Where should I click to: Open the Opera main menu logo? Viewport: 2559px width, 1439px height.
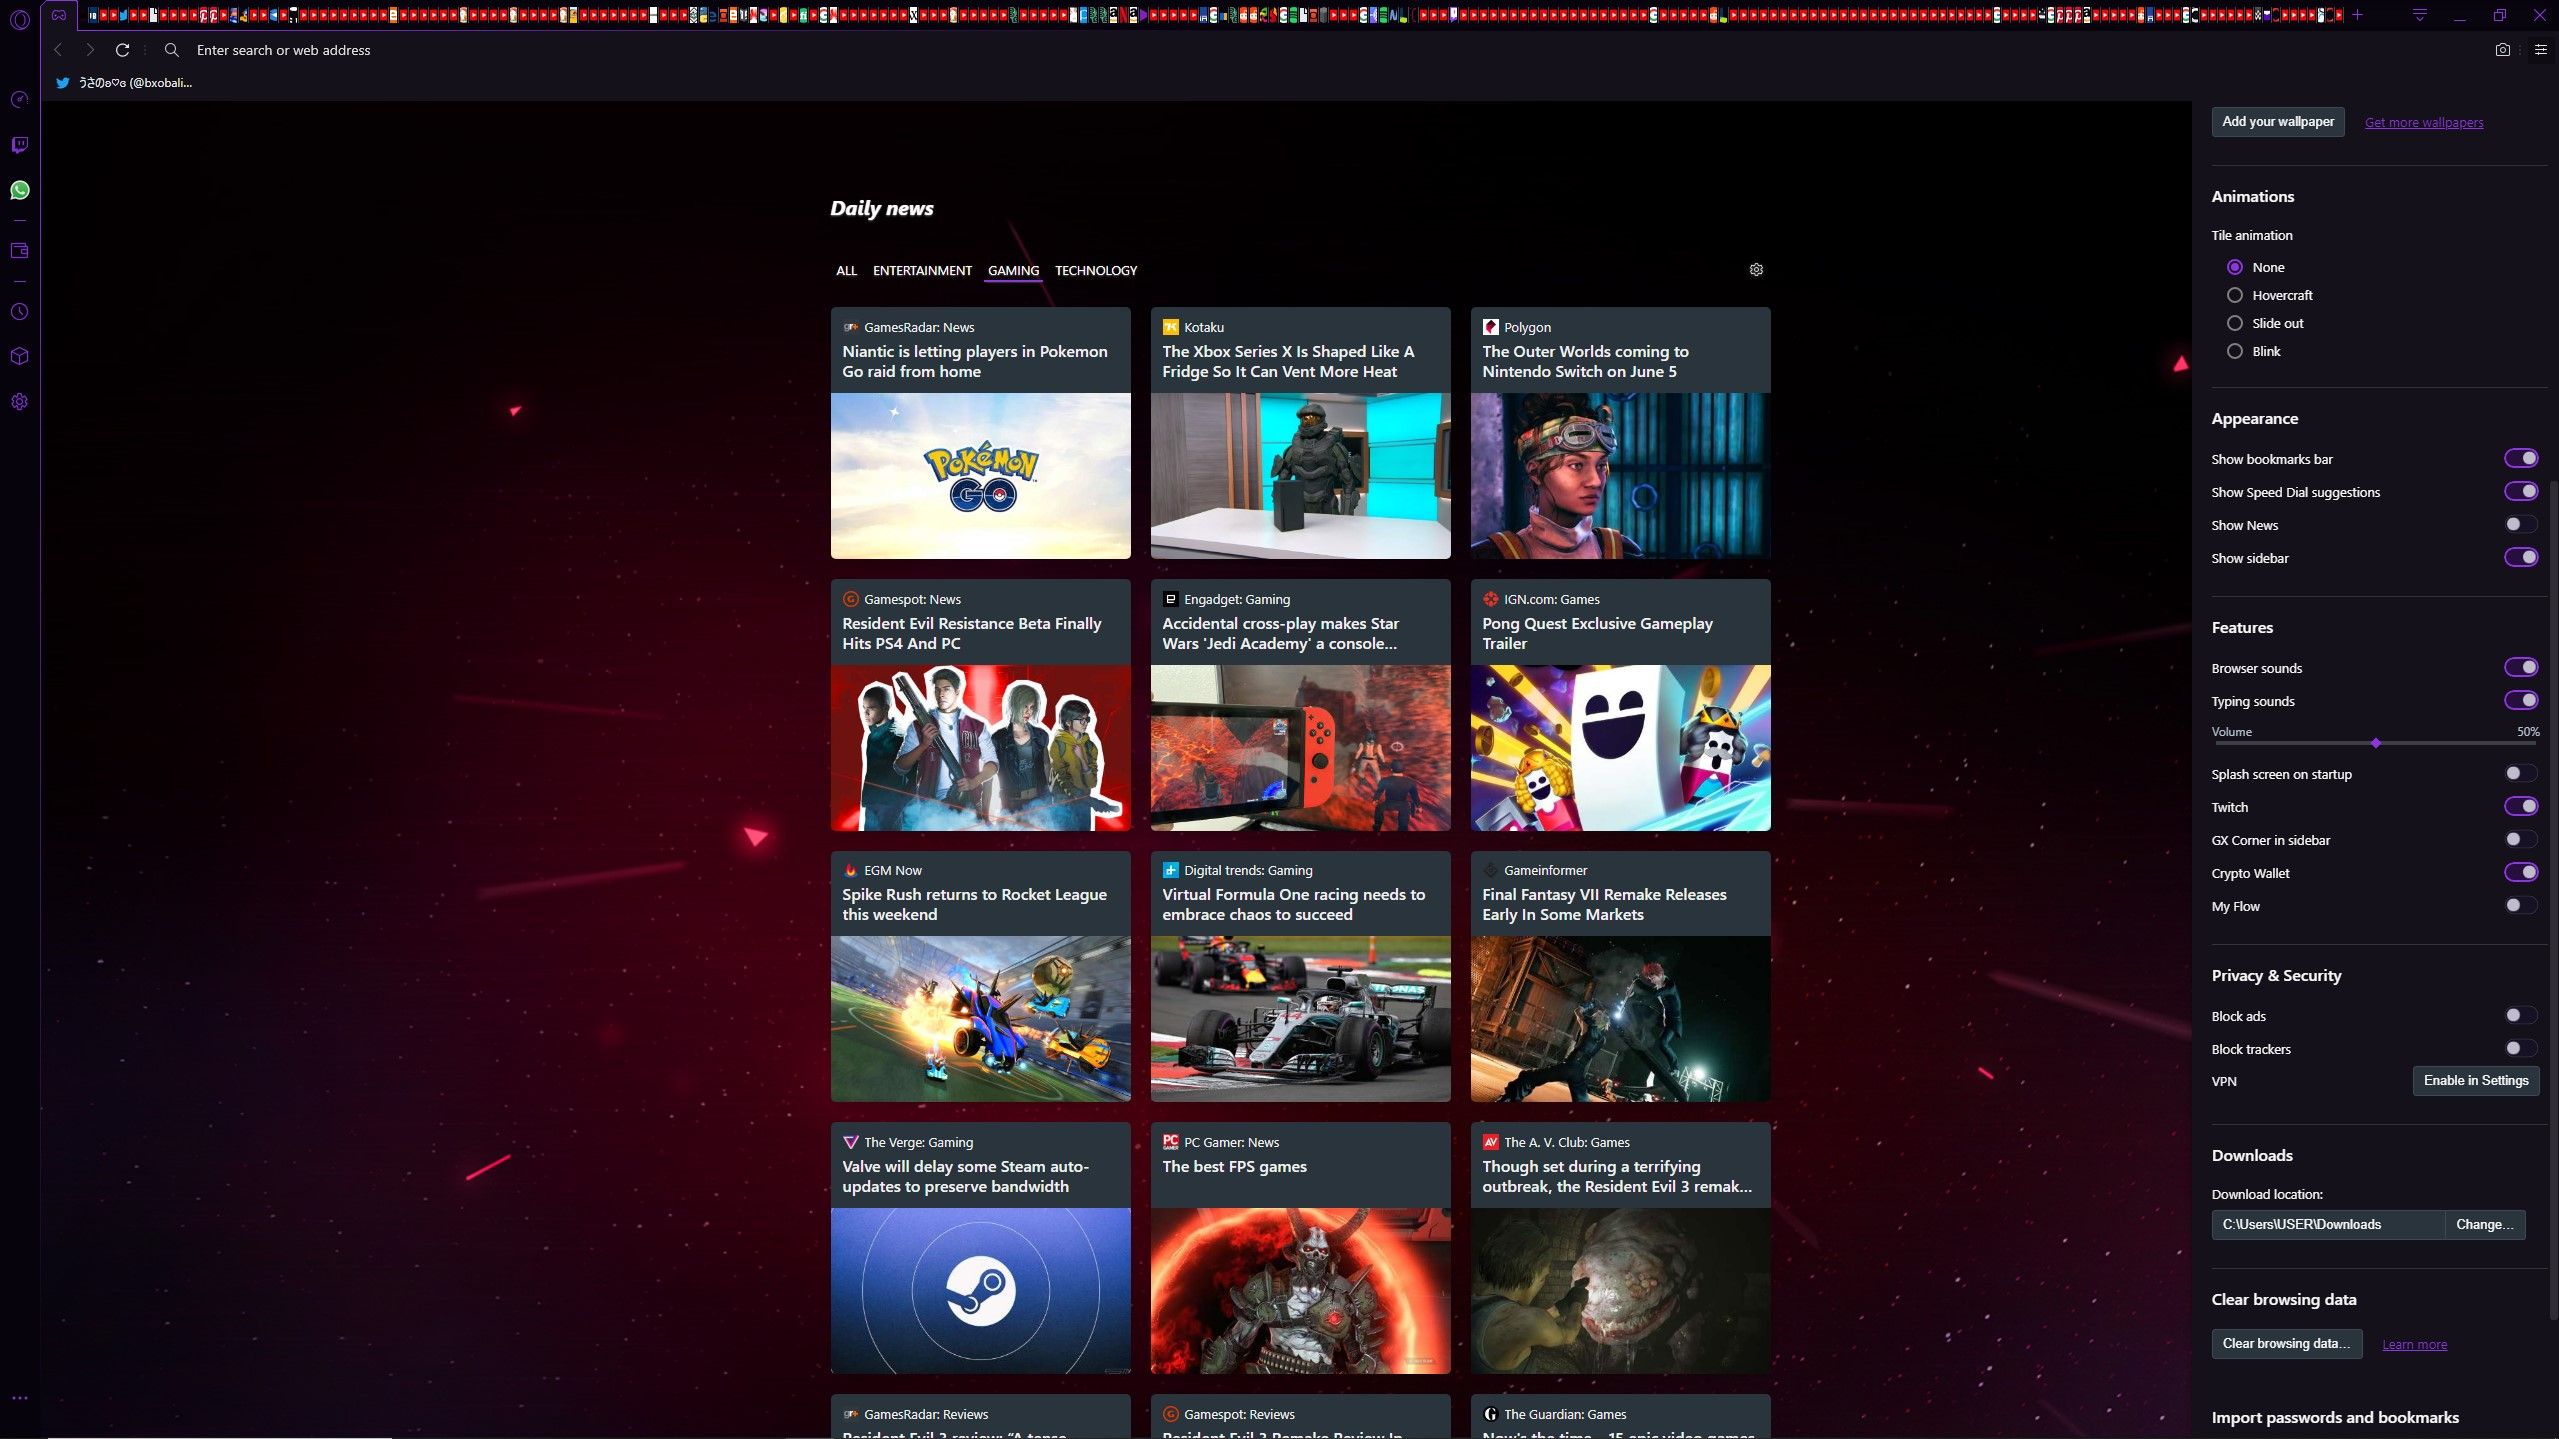coord(19,18)
